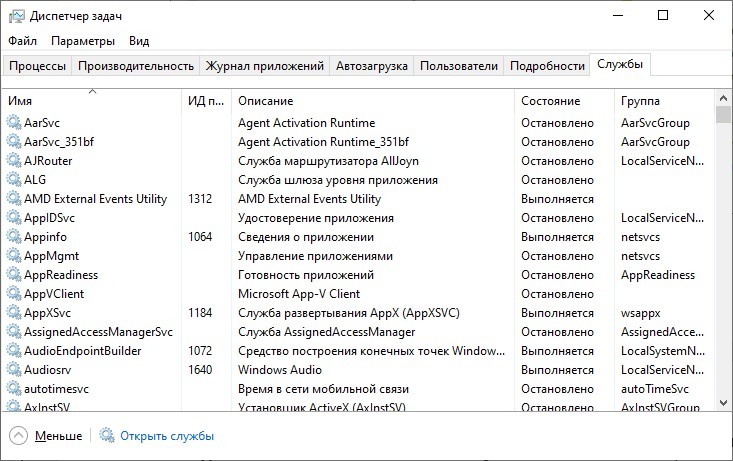Click the AppReadiness gear icon
Screen dimensions: 733x461
tap(14, 275)
